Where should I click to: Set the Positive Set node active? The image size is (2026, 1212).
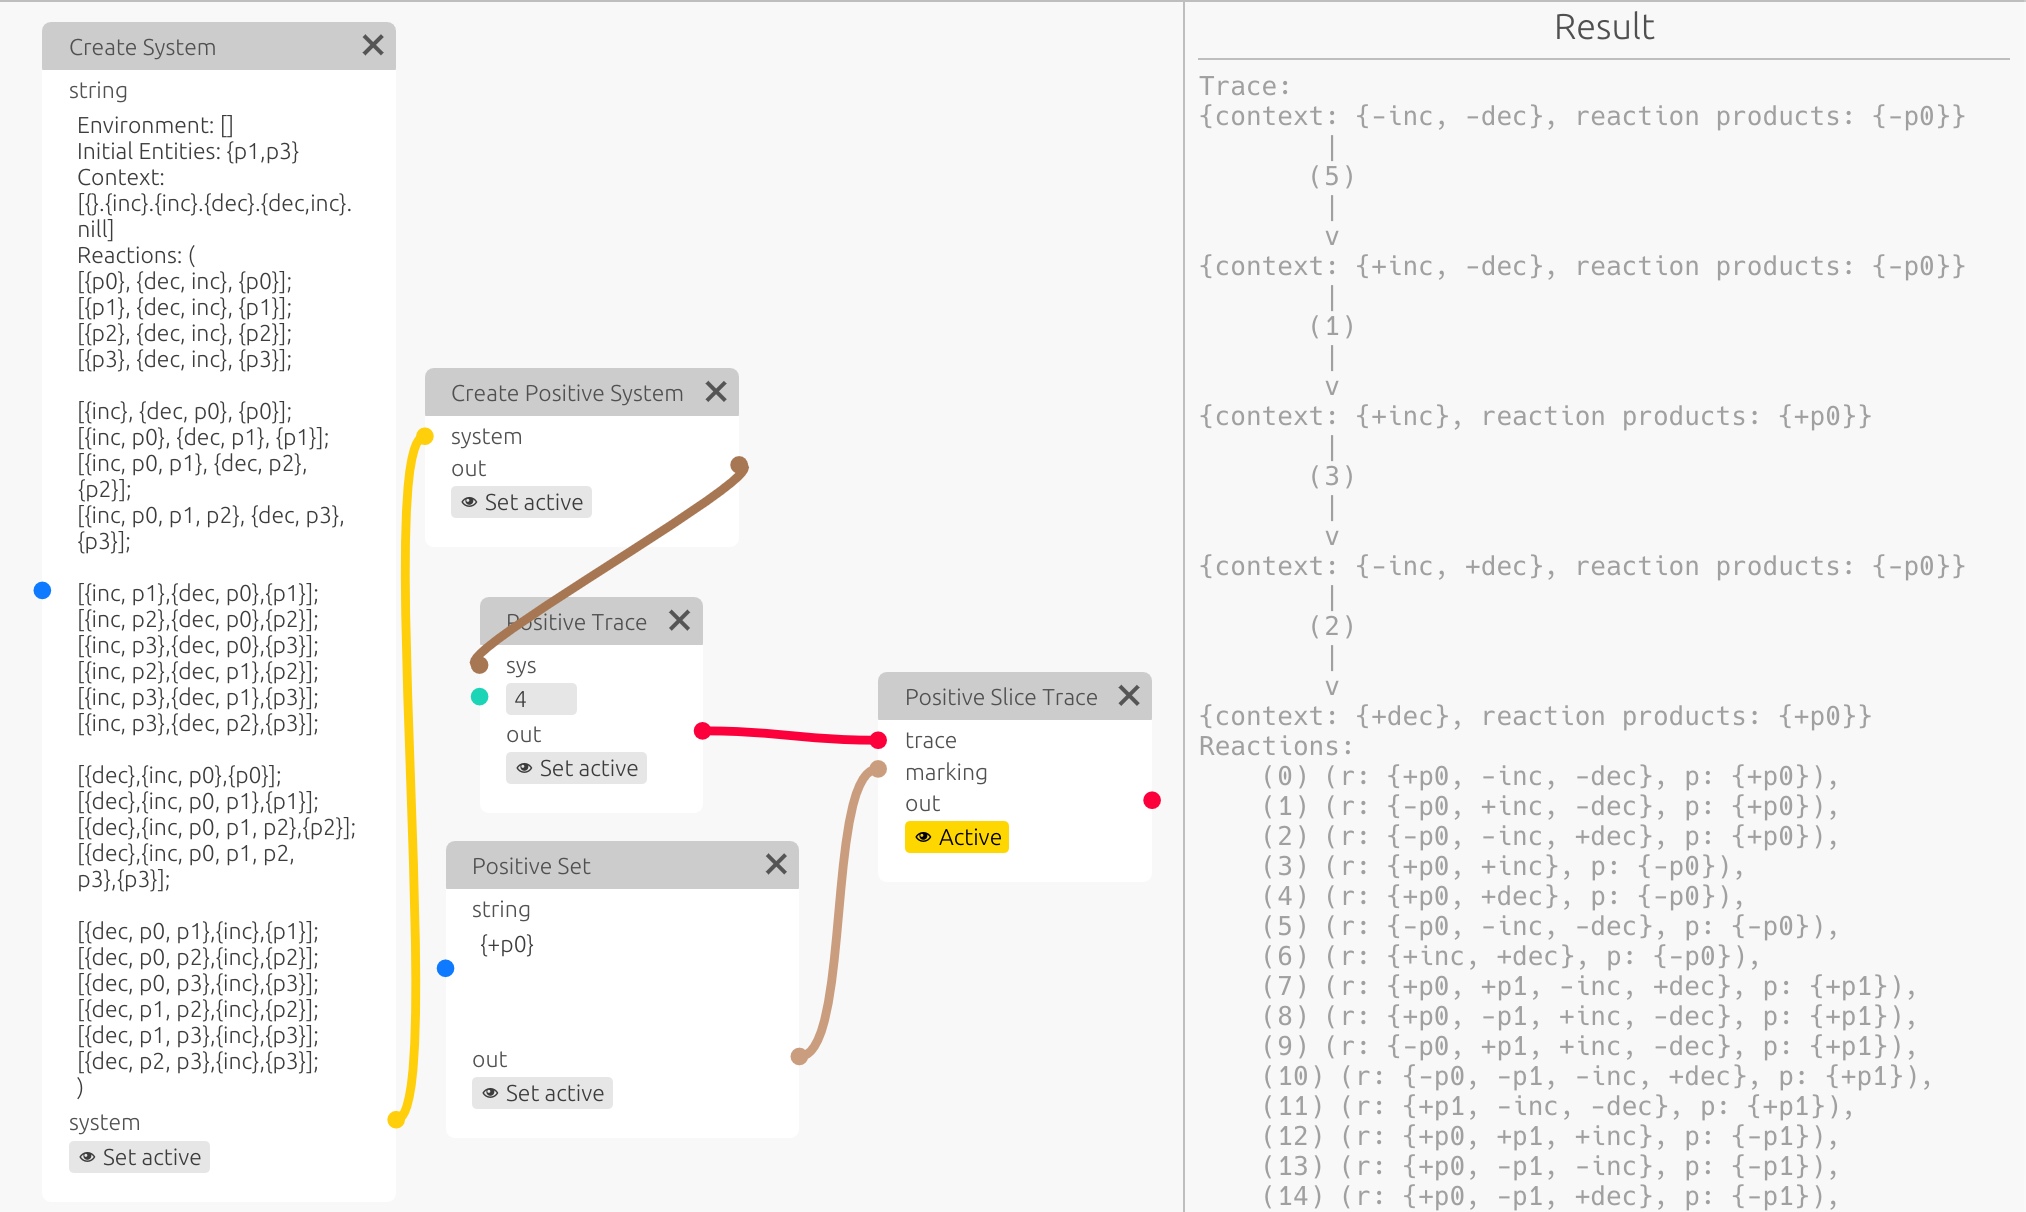(x=542, y=1093)
